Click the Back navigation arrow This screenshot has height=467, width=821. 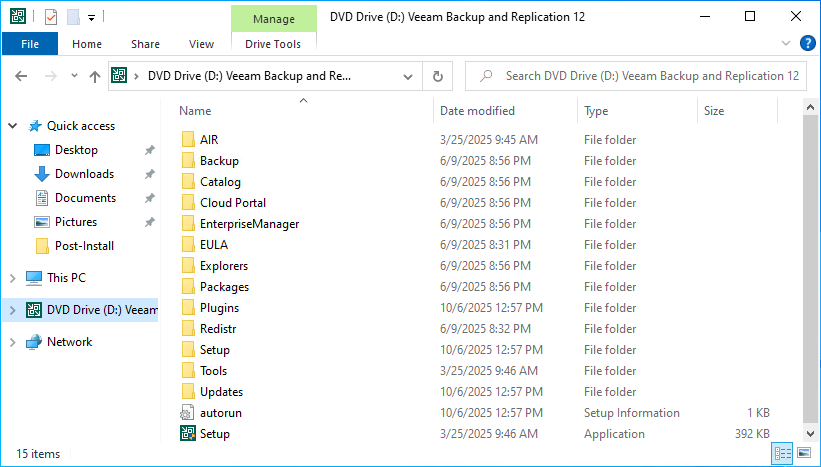point(22,76)
